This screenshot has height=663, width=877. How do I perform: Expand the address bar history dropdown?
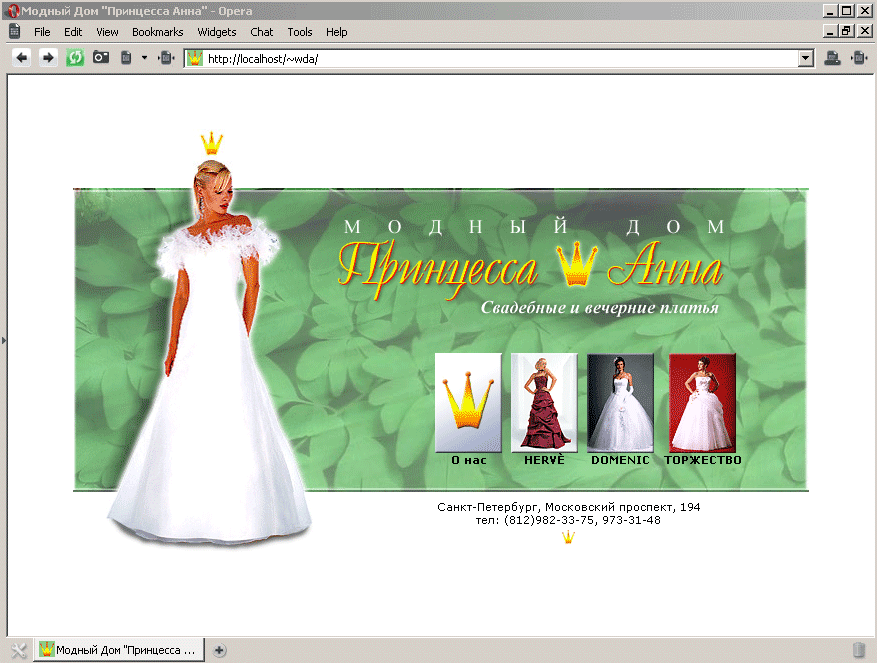coord(805,58)
